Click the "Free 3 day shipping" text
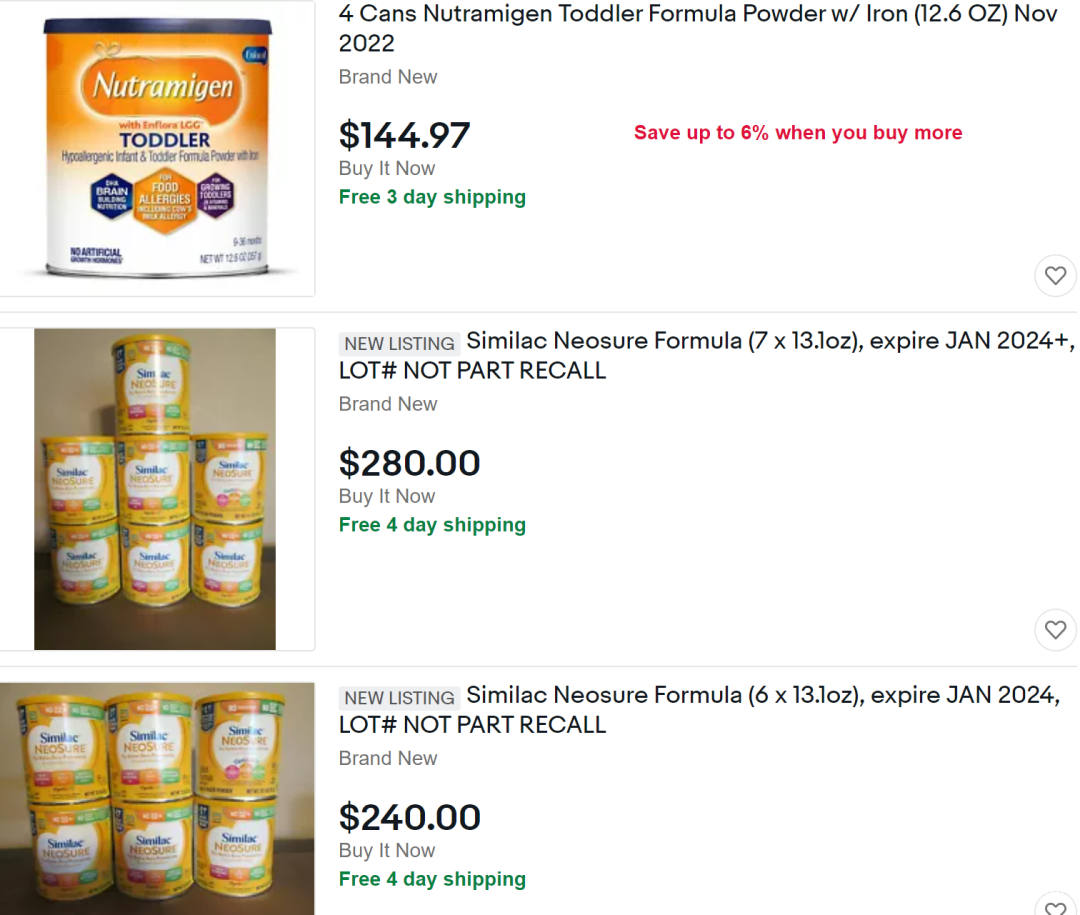 [x=432, y=197]
